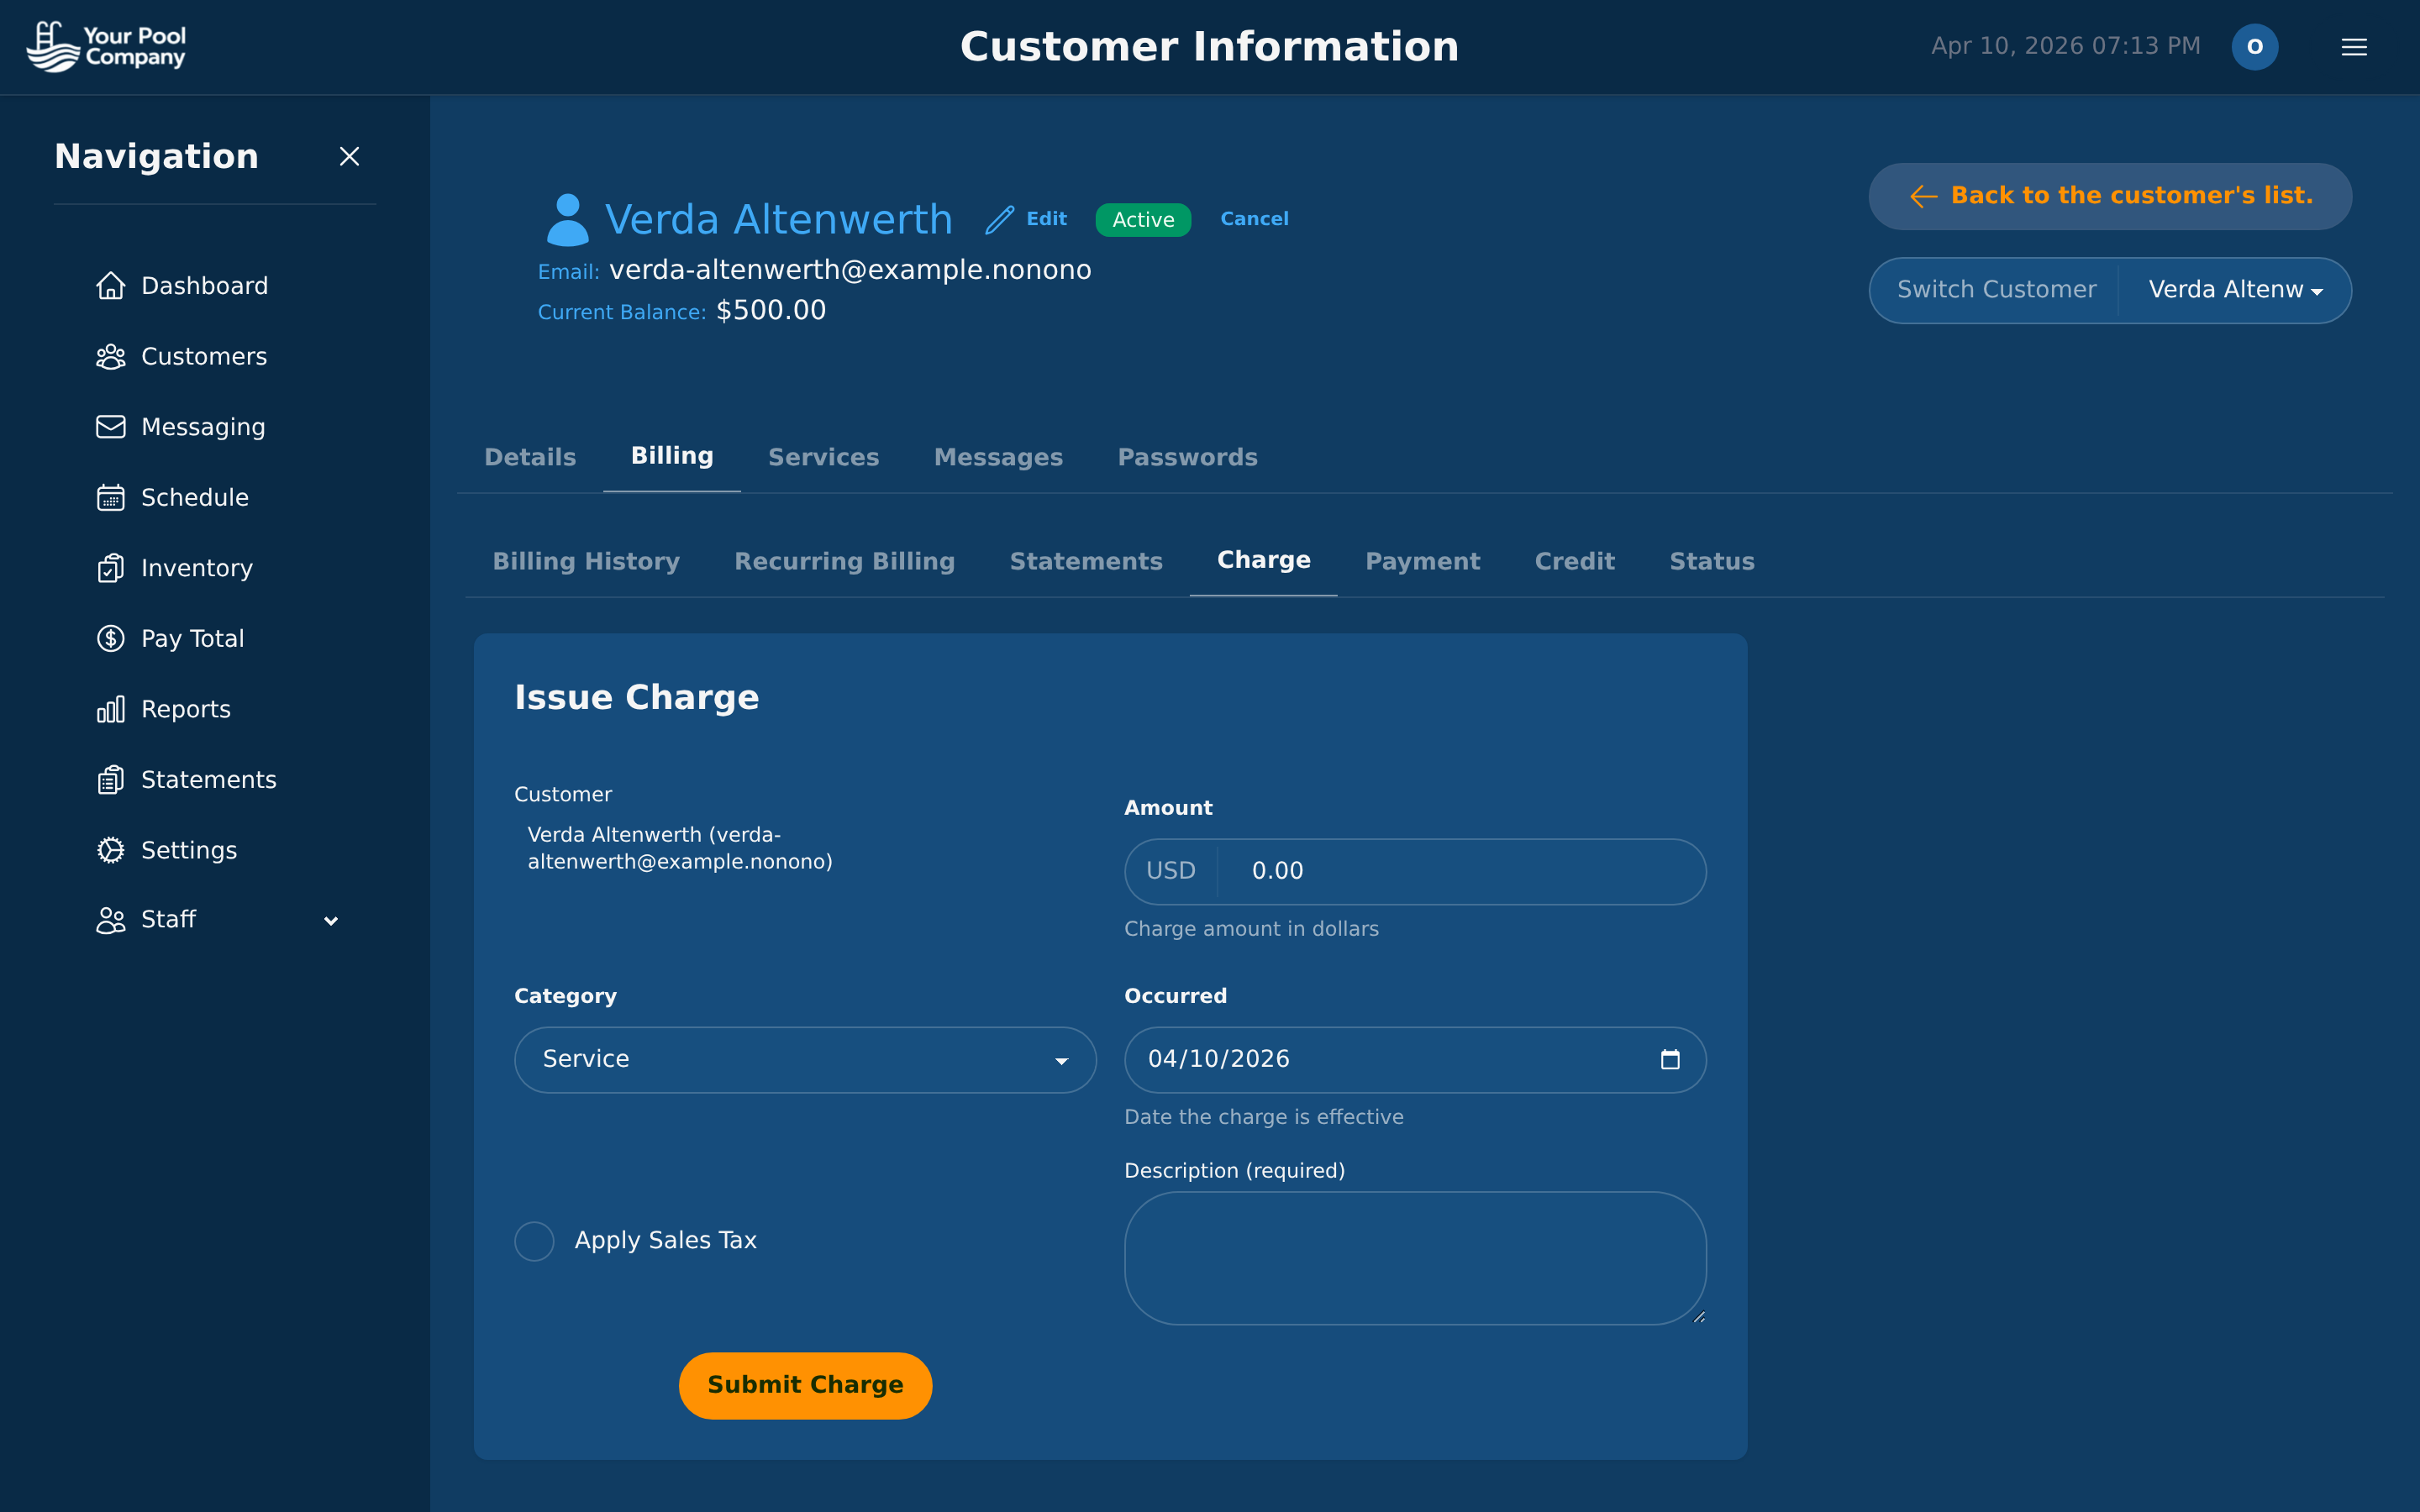The width and height of the screenshot is (2420, 1512).
Task: Click the Cancel link next to Active badge
Action: point(1254,219)
